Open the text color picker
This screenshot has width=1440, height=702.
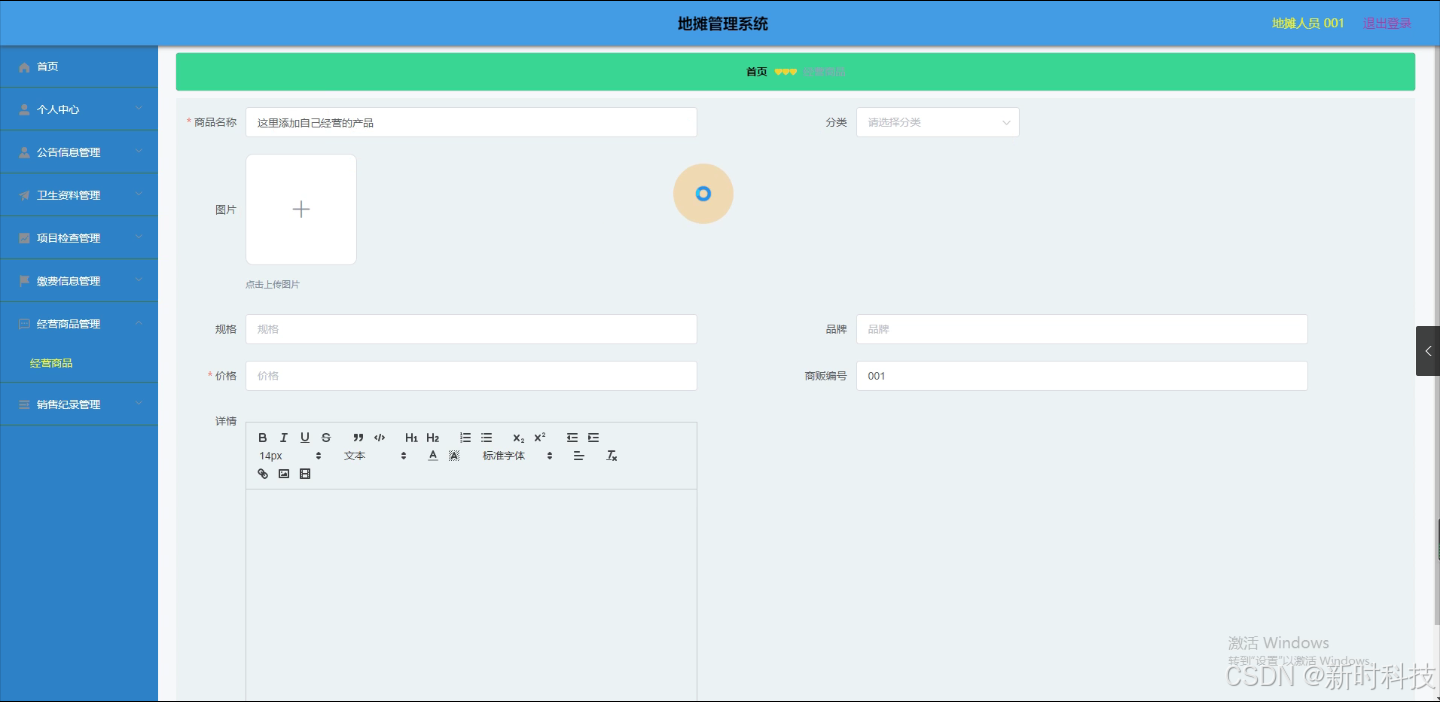[x=433, y=456]
